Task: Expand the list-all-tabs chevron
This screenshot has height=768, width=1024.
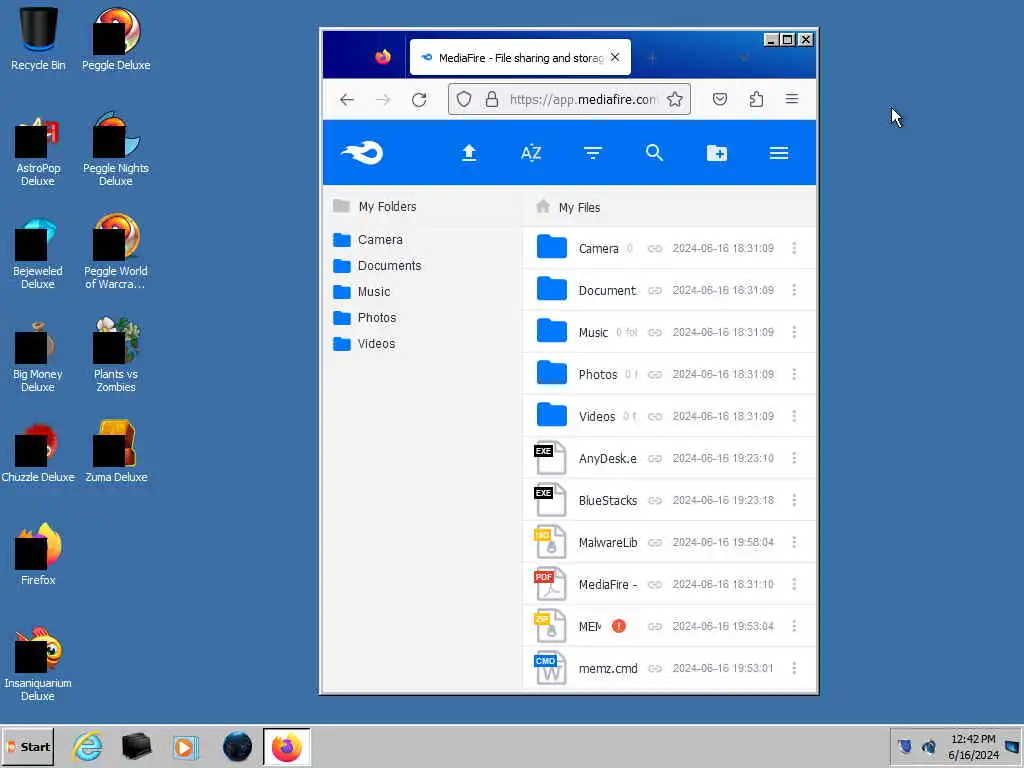Action: click(743, 58)
